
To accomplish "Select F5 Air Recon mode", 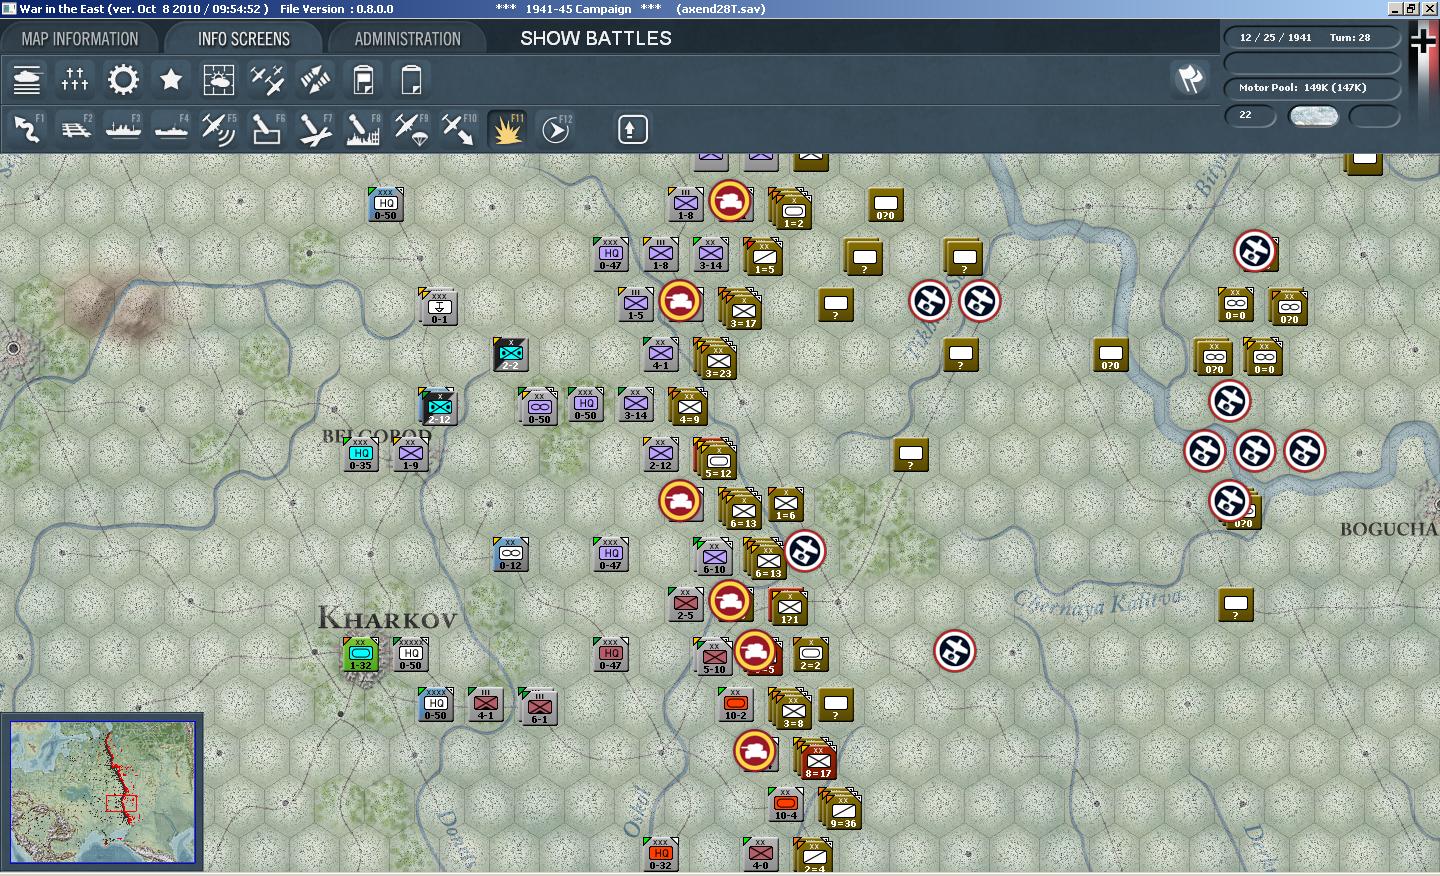I will click(219, 129).
